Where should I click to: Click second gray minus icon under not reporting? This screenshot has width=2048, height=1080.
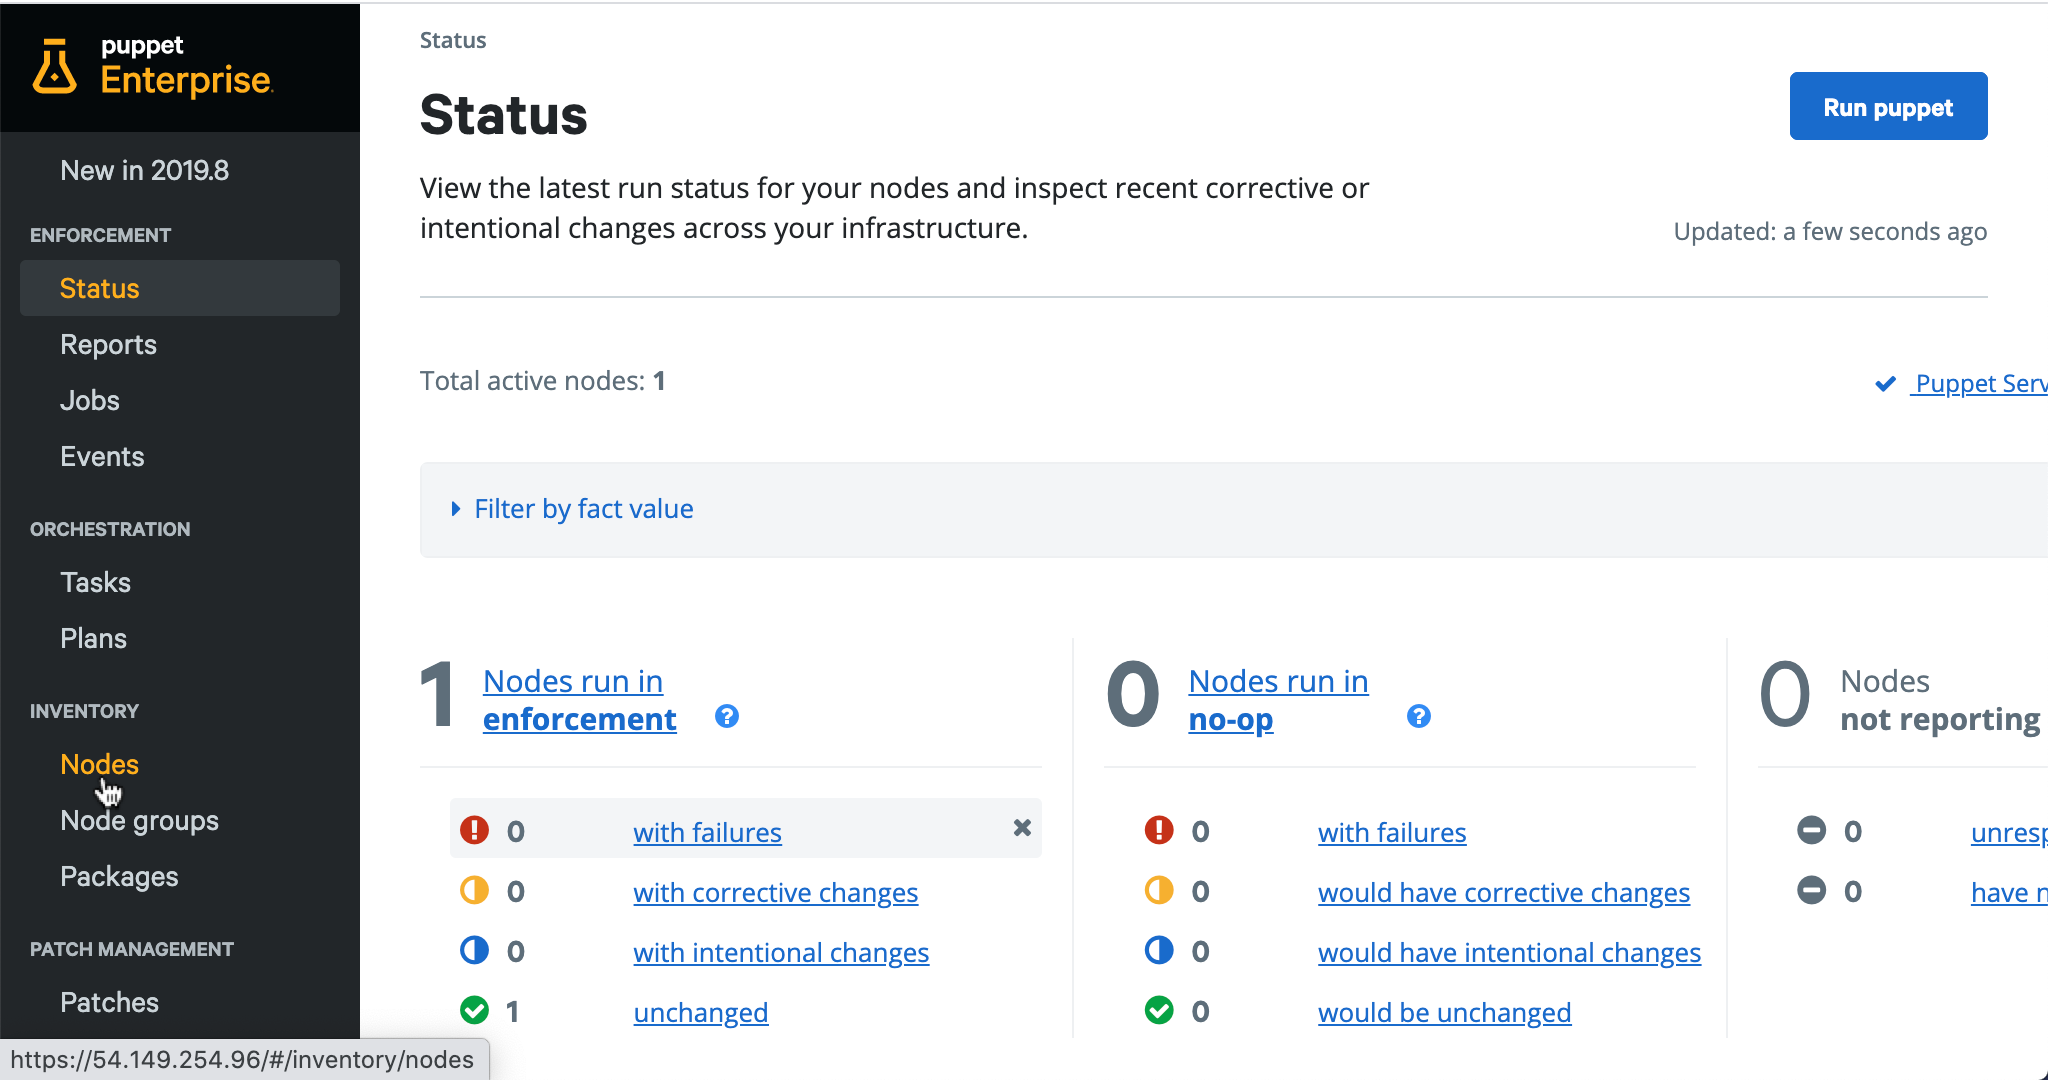pyautogui.click(x=1811, y=890)
